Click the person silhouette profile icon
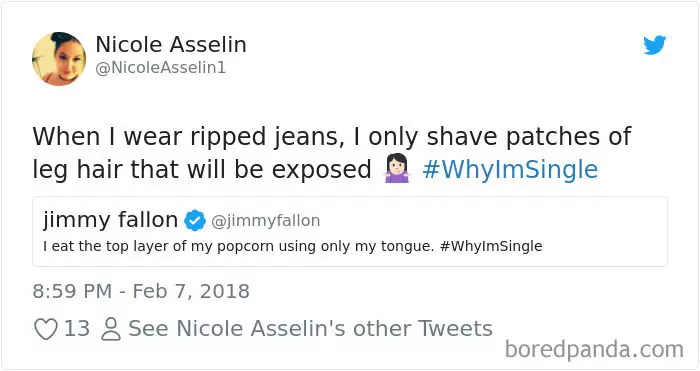 pyautogui.click(x=111, y=329)
